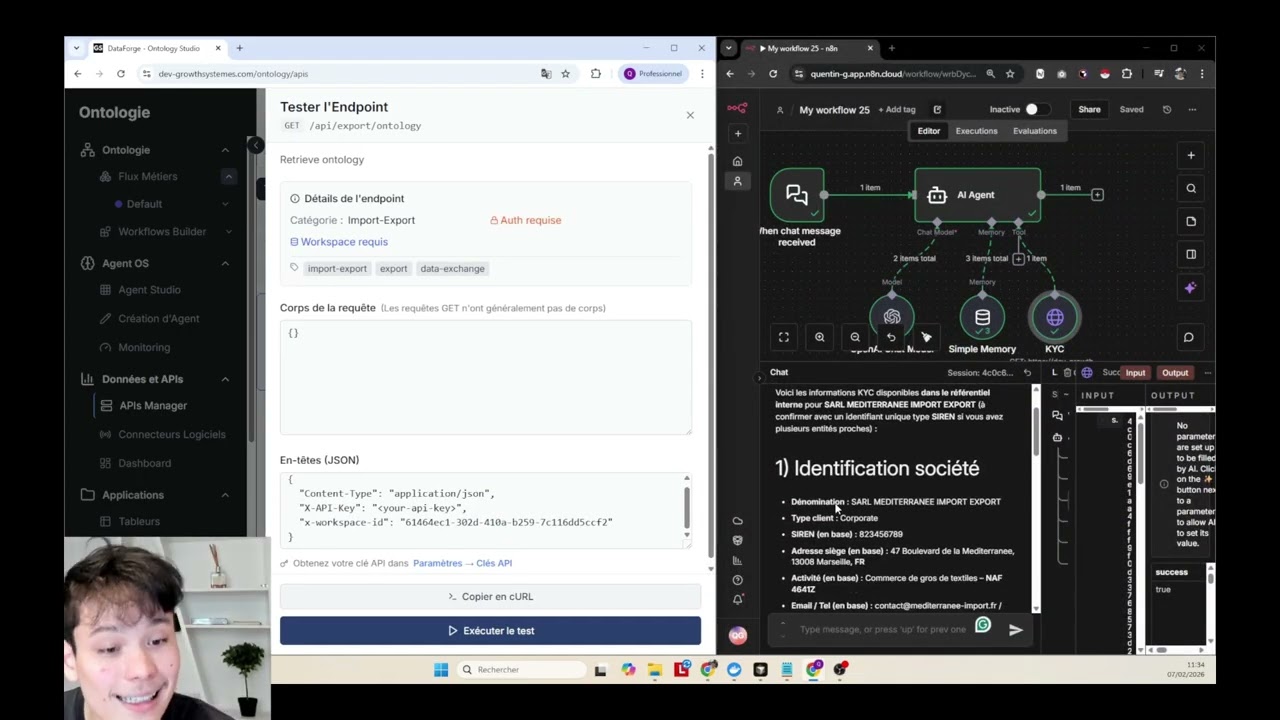Open help question mark in n8n sidebar
Image resolution: width=1280 pixels, height=720 pixels.
coord(737,580)
